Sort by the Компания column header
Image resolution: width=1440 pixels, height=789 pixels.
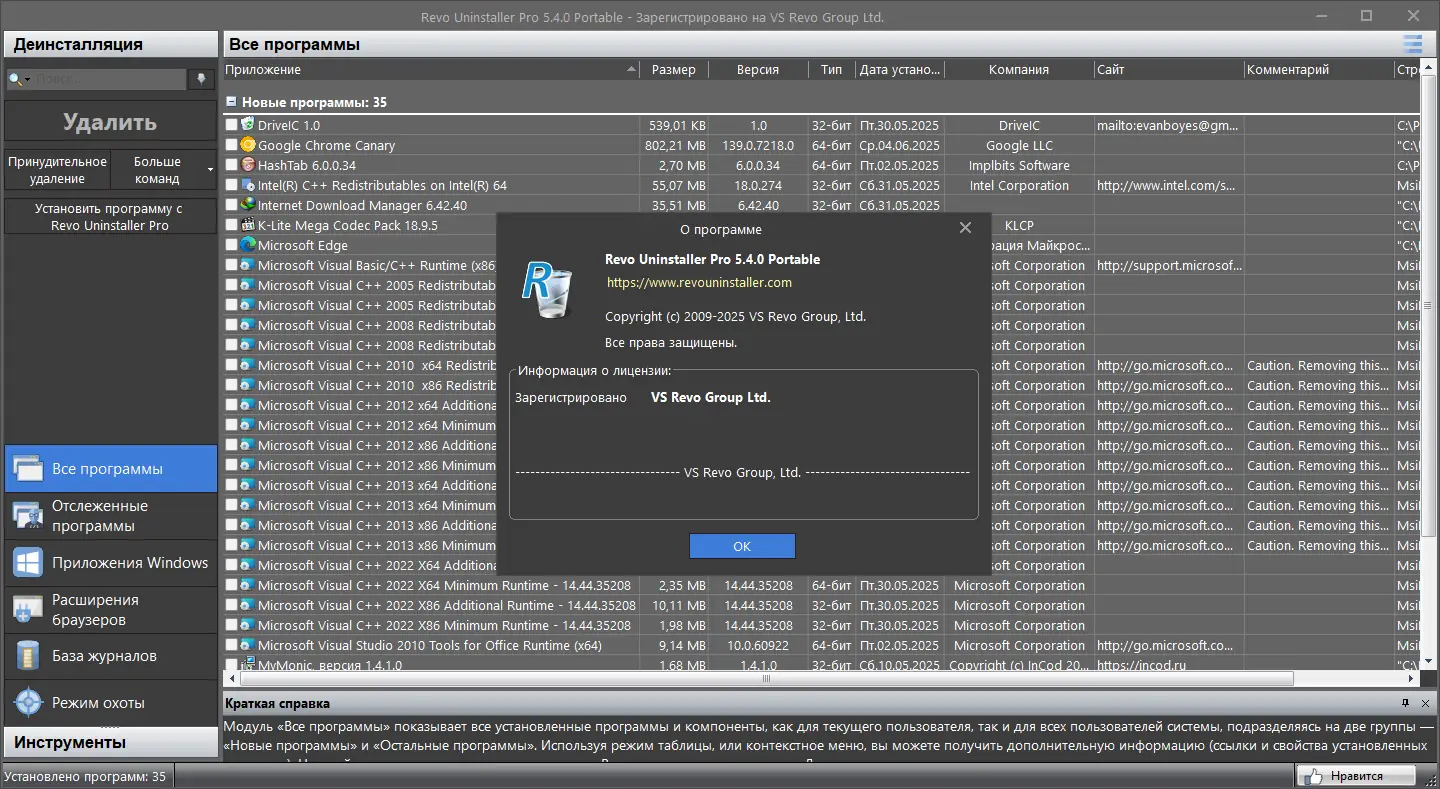[1019, 70]
